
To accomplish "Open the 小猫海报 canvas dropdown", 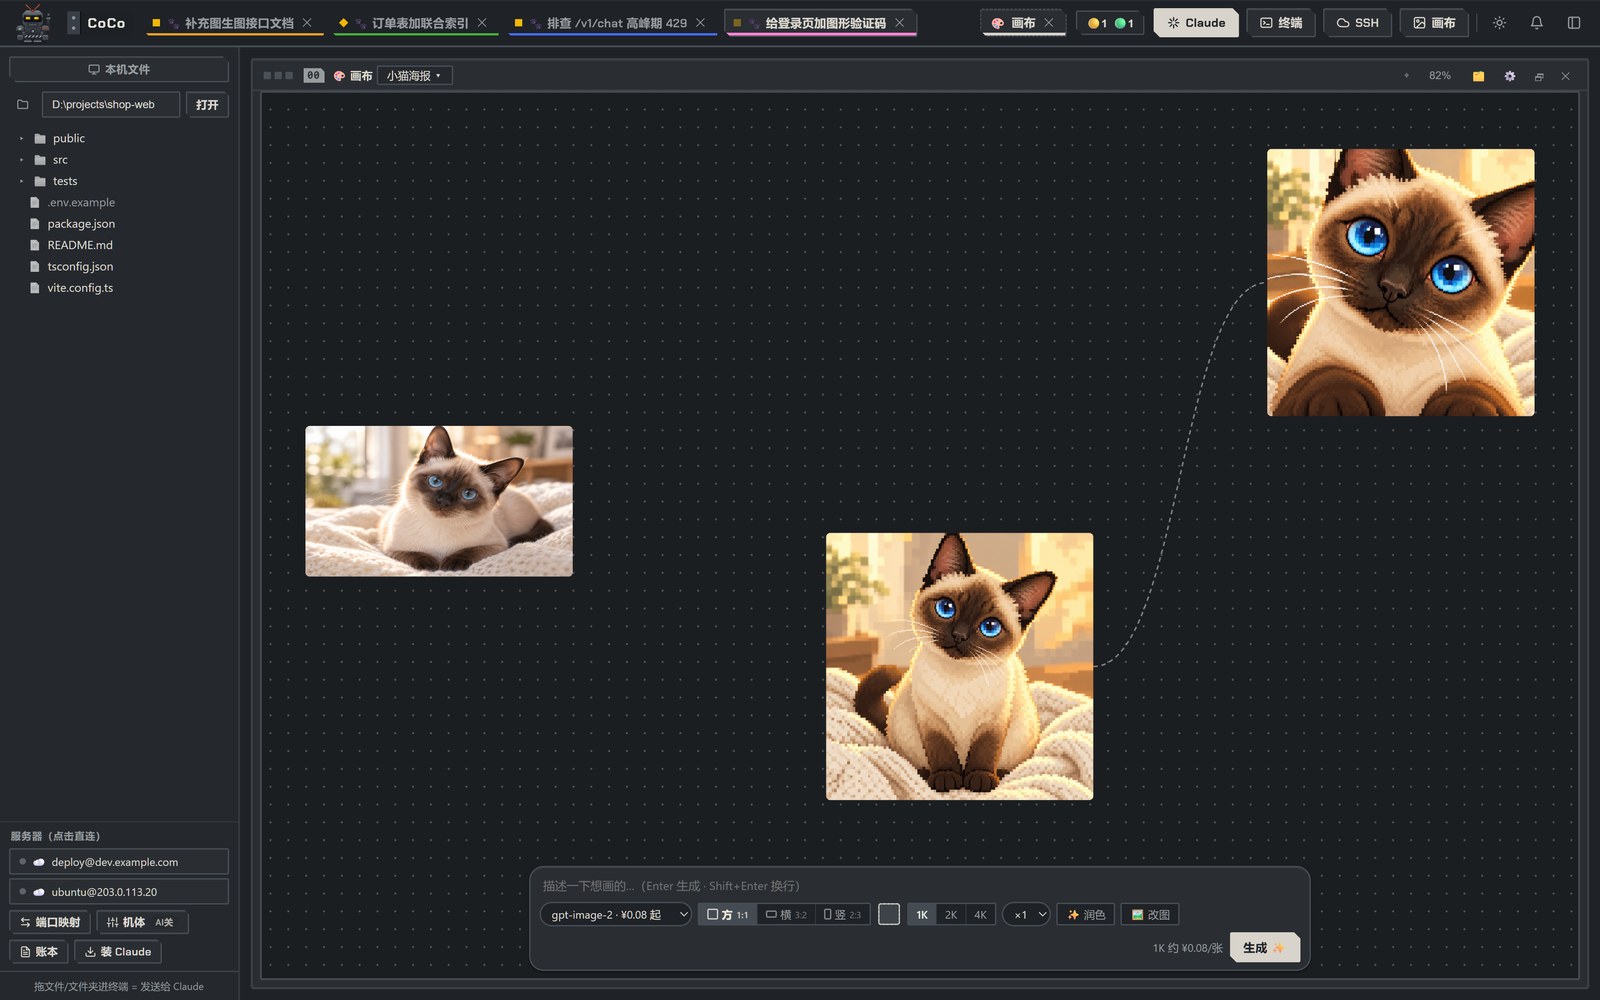I will coord(414,76).
